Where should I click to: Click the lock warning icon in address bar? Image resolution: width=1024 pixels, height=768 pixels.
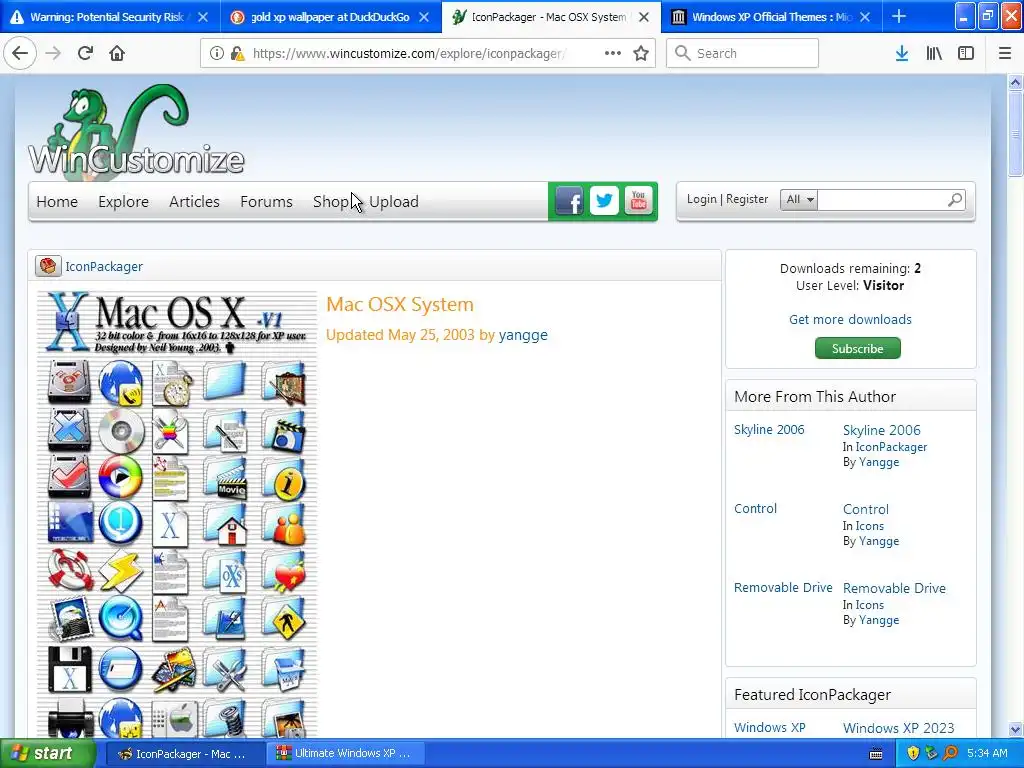(x=238, y=54)
